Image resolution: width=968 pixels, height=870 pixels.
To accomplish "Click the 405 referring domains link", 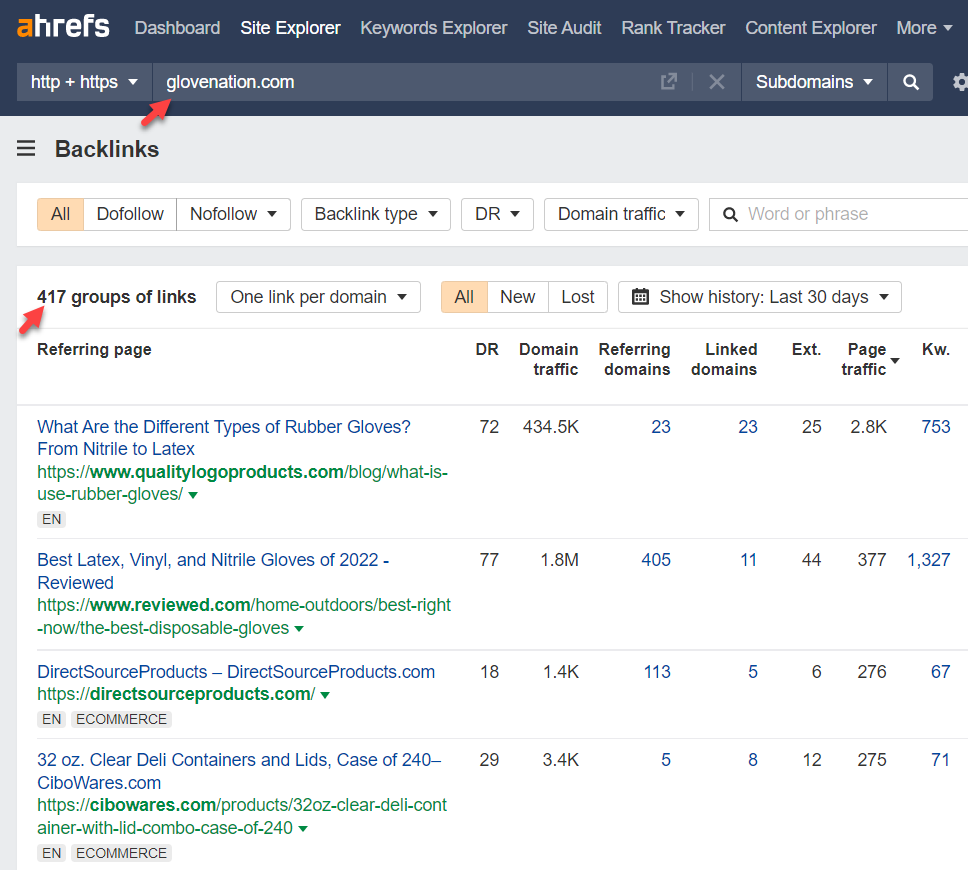I will [655, 560].
